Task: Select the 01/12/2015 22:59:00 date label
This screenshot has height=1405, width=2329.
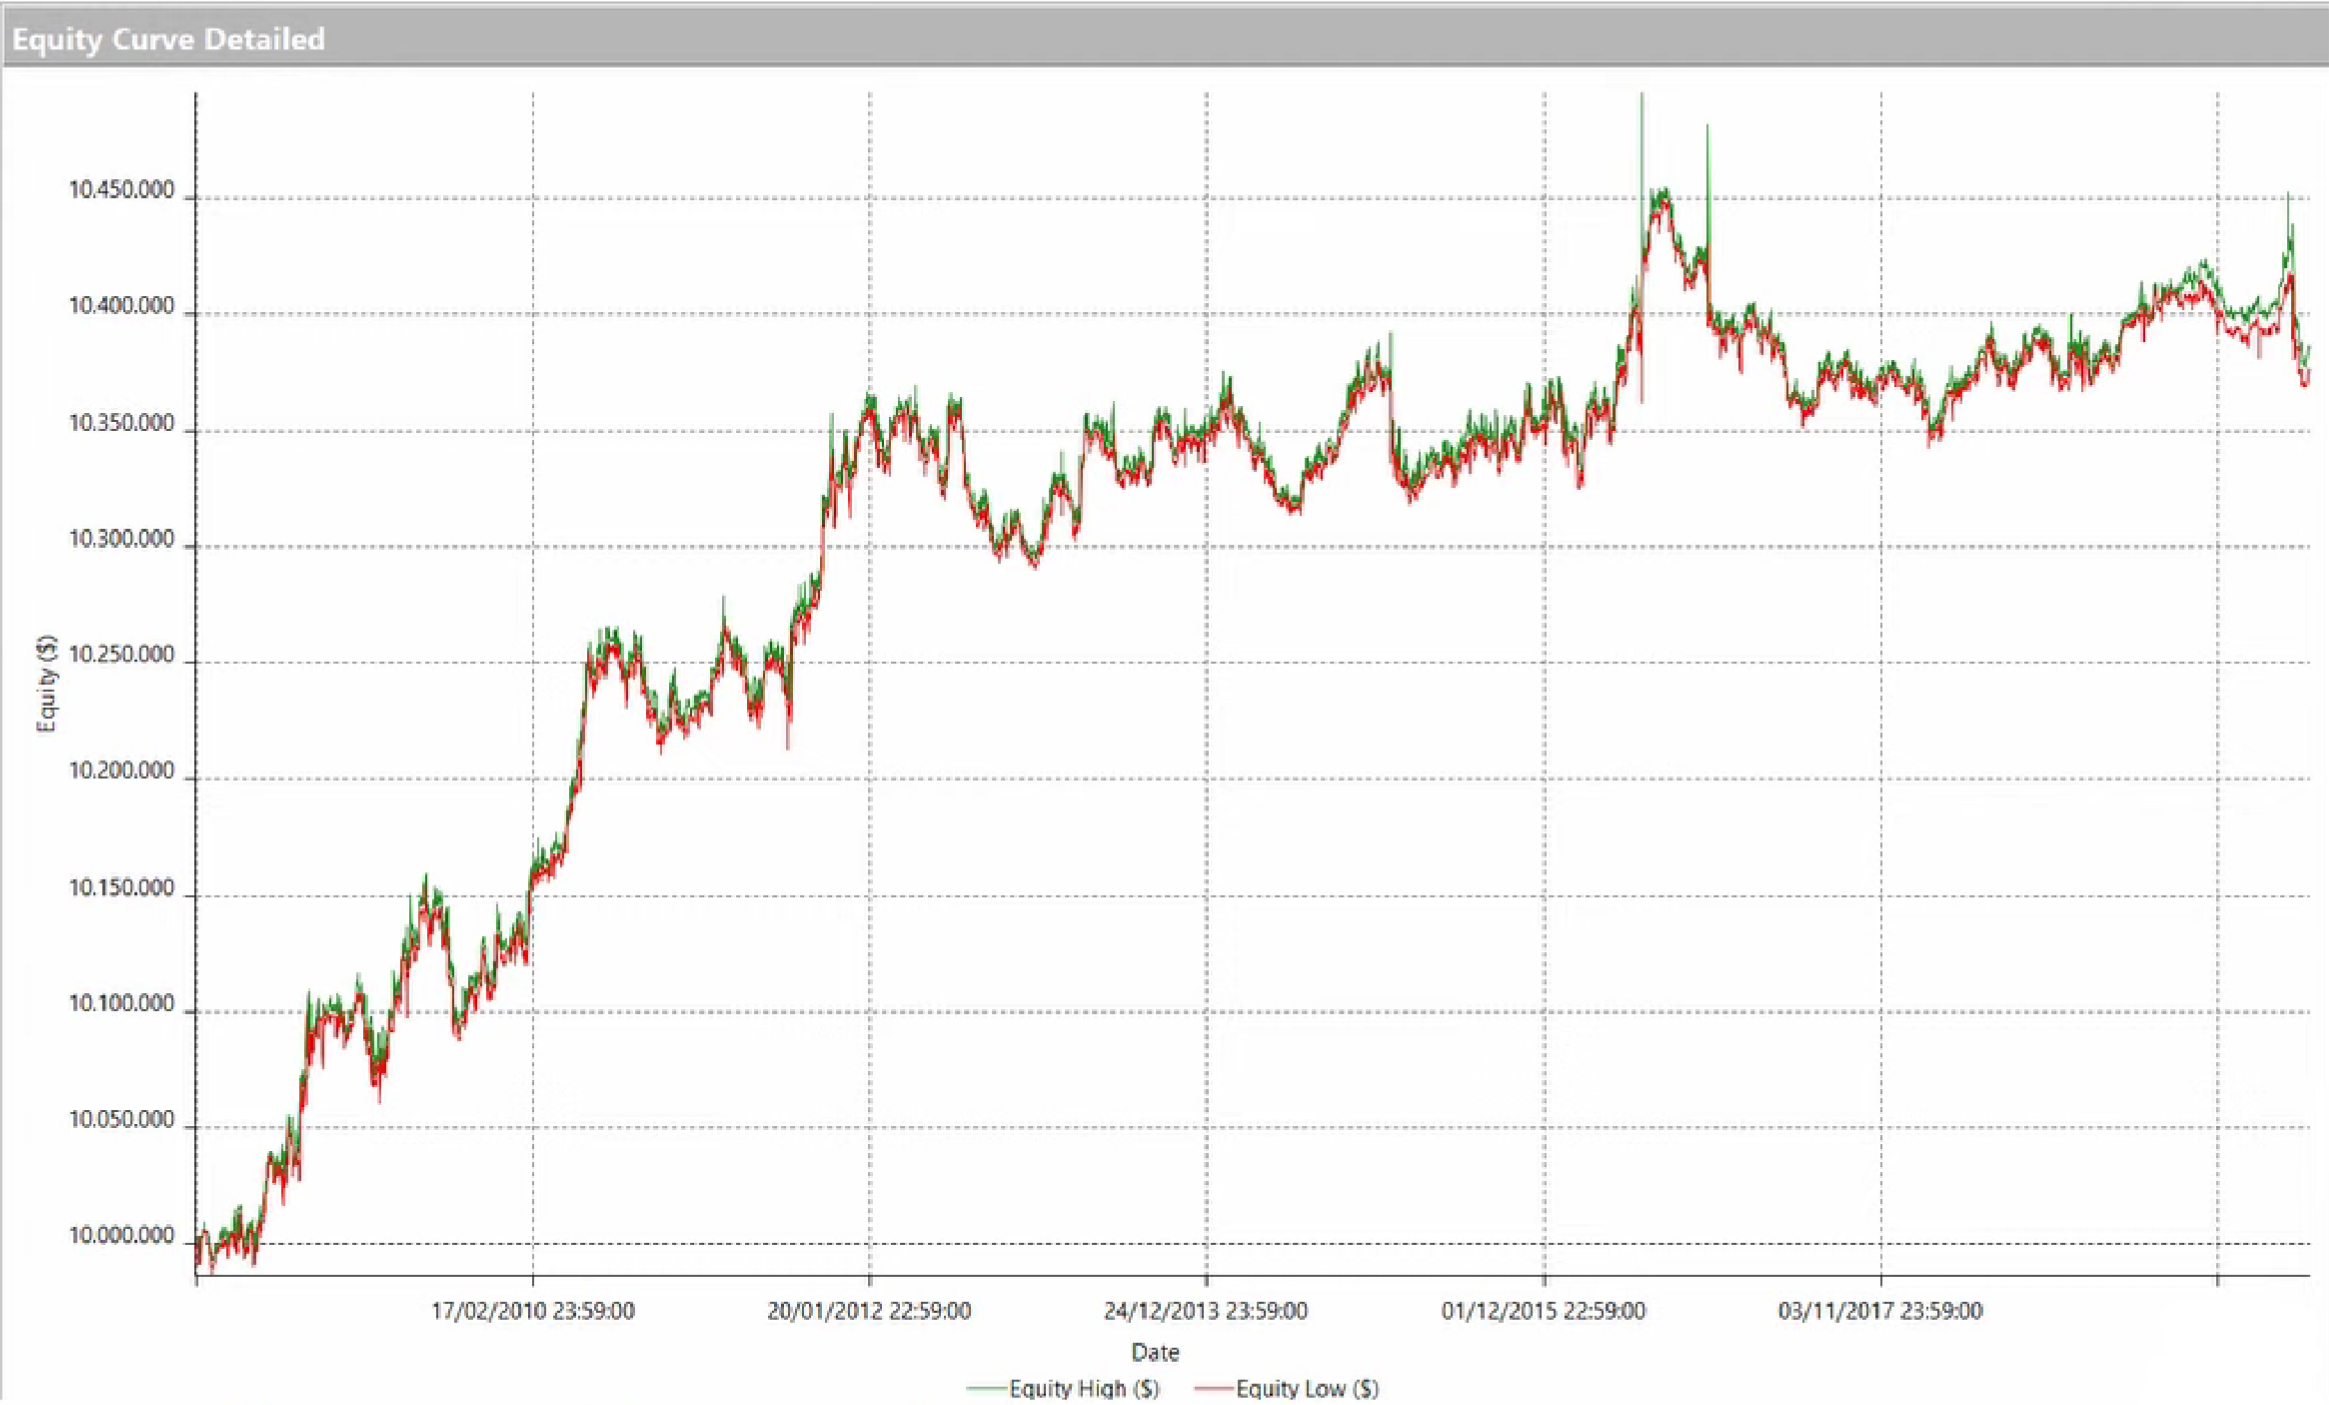Action: [x=1544, y=1307]
